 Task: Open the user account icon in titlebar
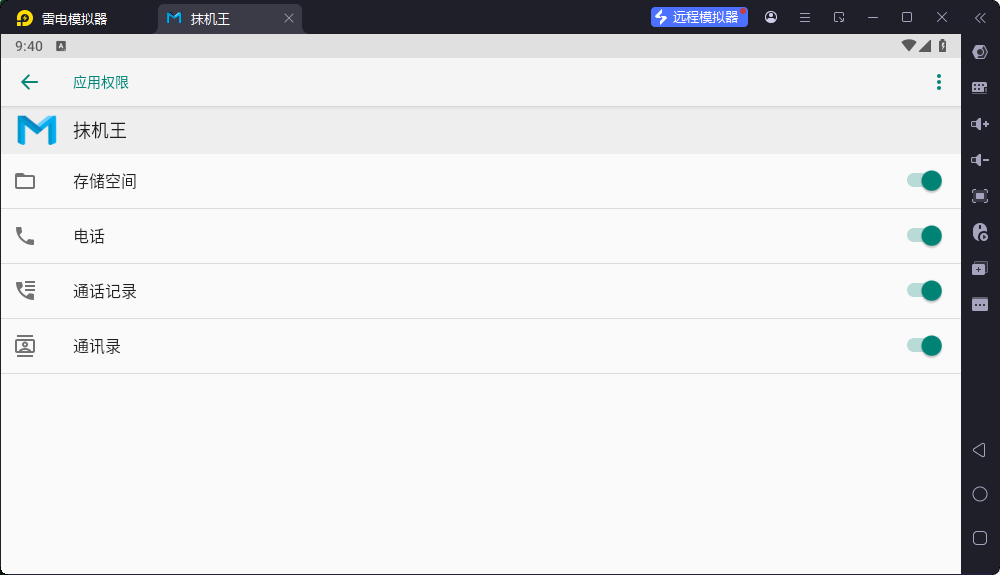click(x=771, y=17)
